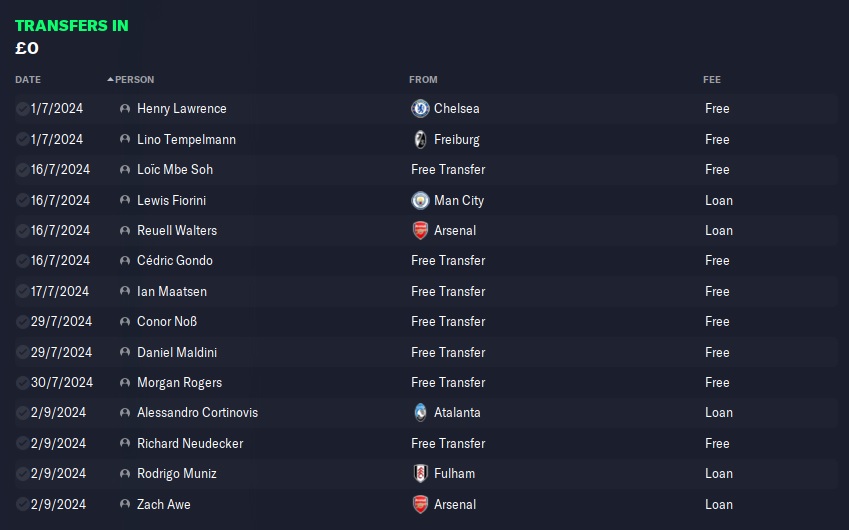The height and width of the screenshot is (530, 849).
Task: Click the Atalanta club badge icon
Action: (x=420, y=412)
